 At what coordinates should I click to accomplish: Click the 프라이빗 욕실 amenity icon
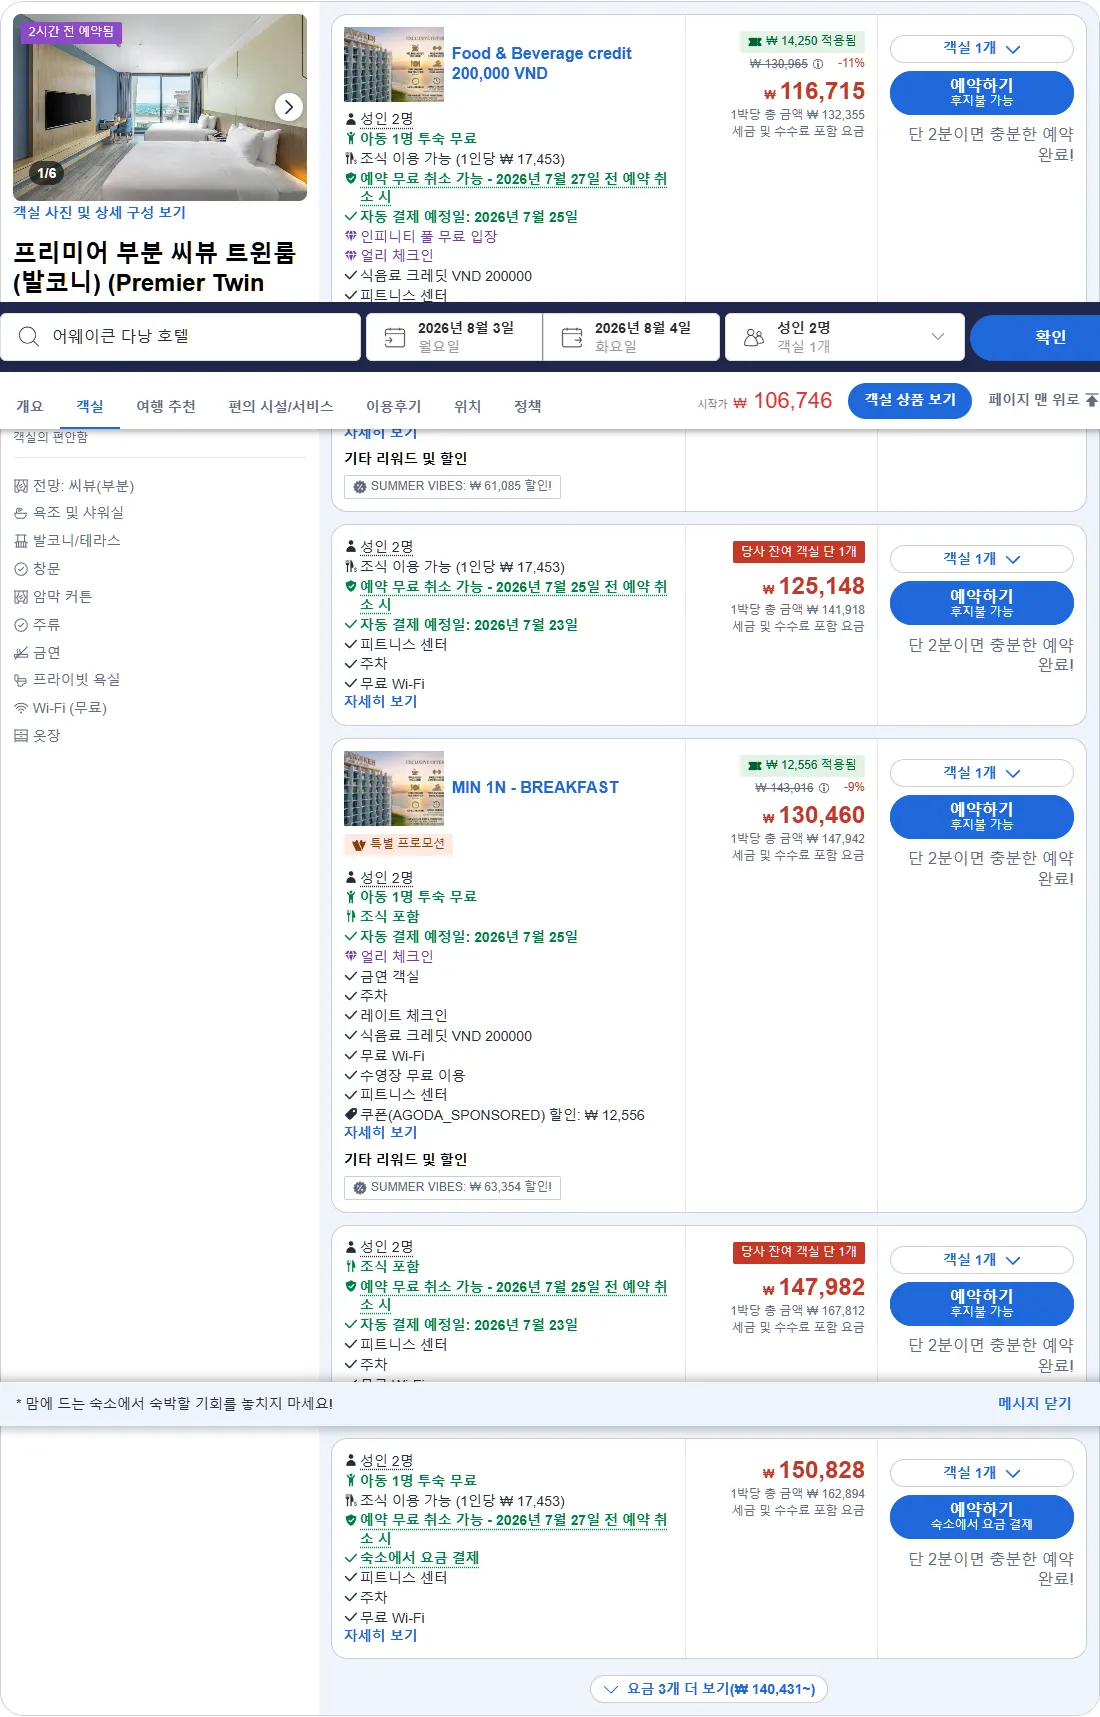(21, 680)
